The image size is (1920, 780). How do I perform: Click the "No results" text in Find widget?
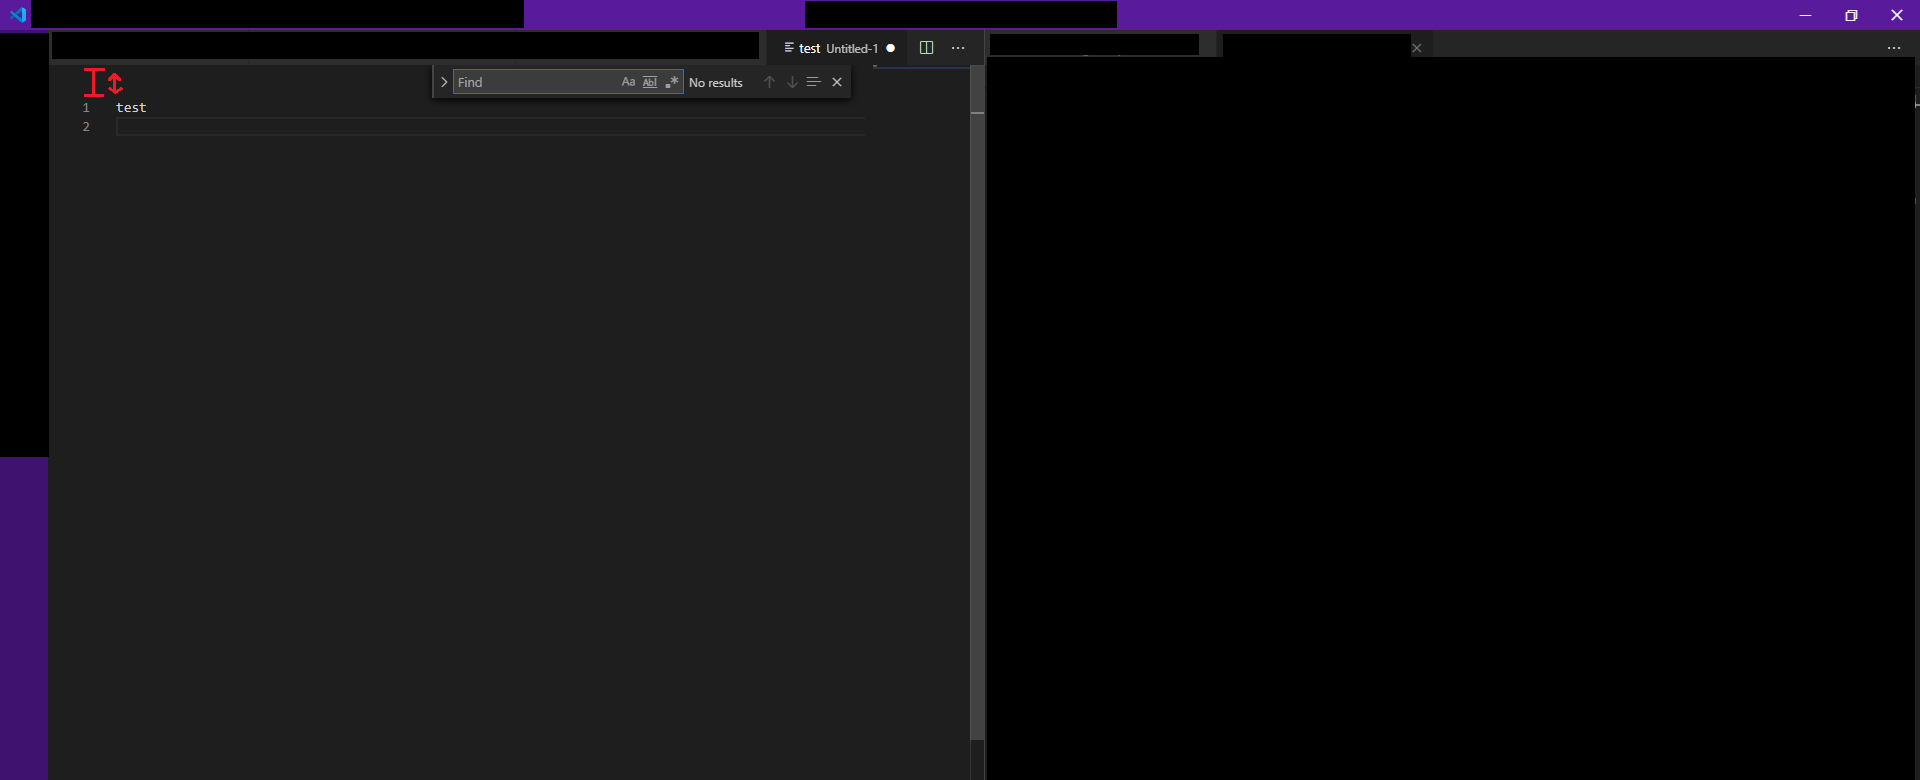716,83
